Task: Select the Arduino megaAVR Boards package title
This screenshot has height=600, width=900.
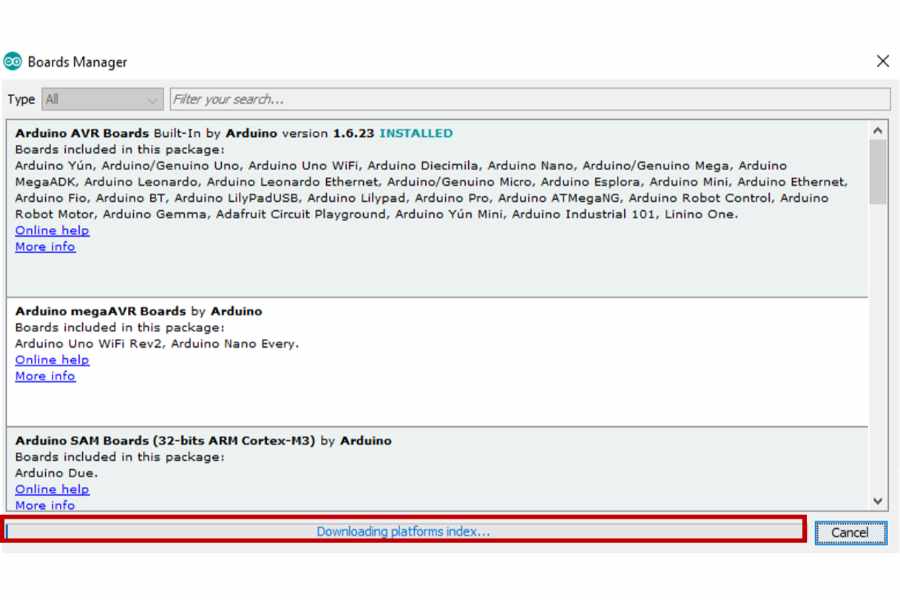Action: tap(100, 311)
